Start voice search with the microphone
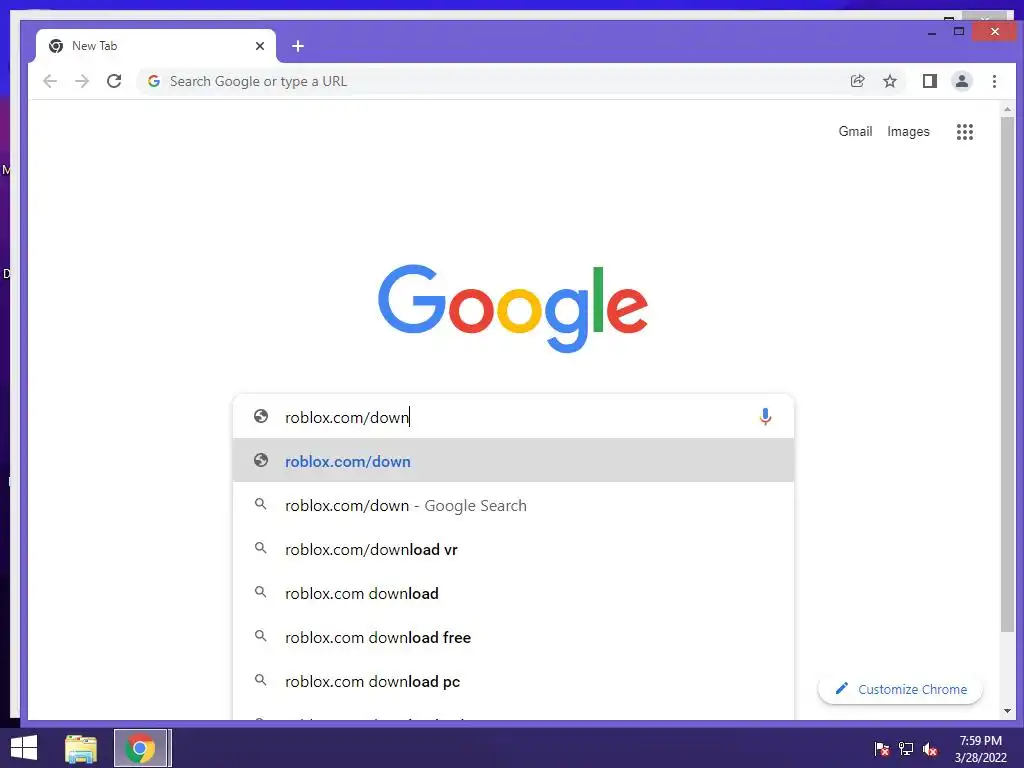The width and height of the screenshot is (1024, 768). click(x=765, y=417)
